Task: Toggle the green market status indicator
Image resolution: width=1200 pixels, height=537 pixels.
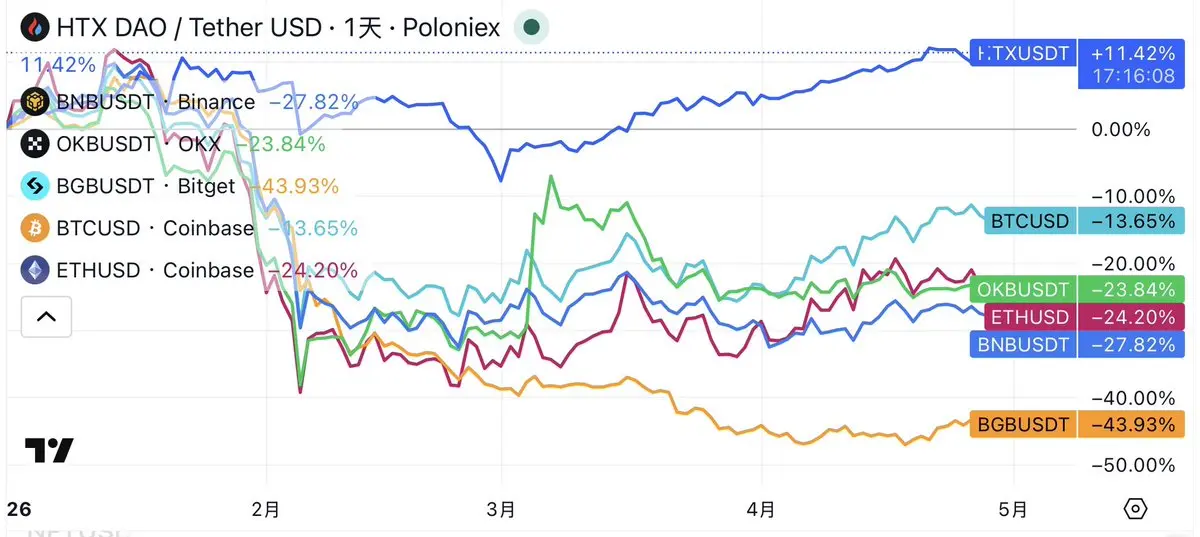Action: (x=532, y=27)
